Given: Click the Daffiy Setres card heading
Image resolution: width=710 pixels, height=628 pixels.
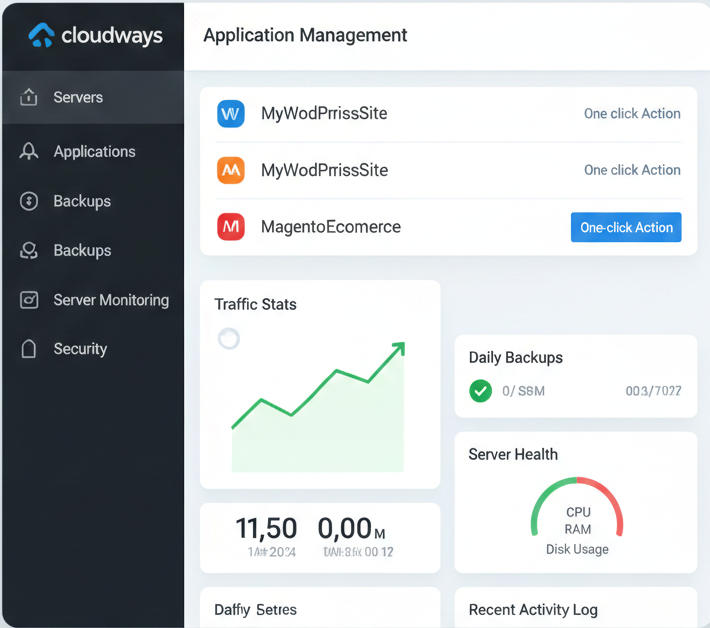Looking at the screenshot, I should [x=255, y=610].
